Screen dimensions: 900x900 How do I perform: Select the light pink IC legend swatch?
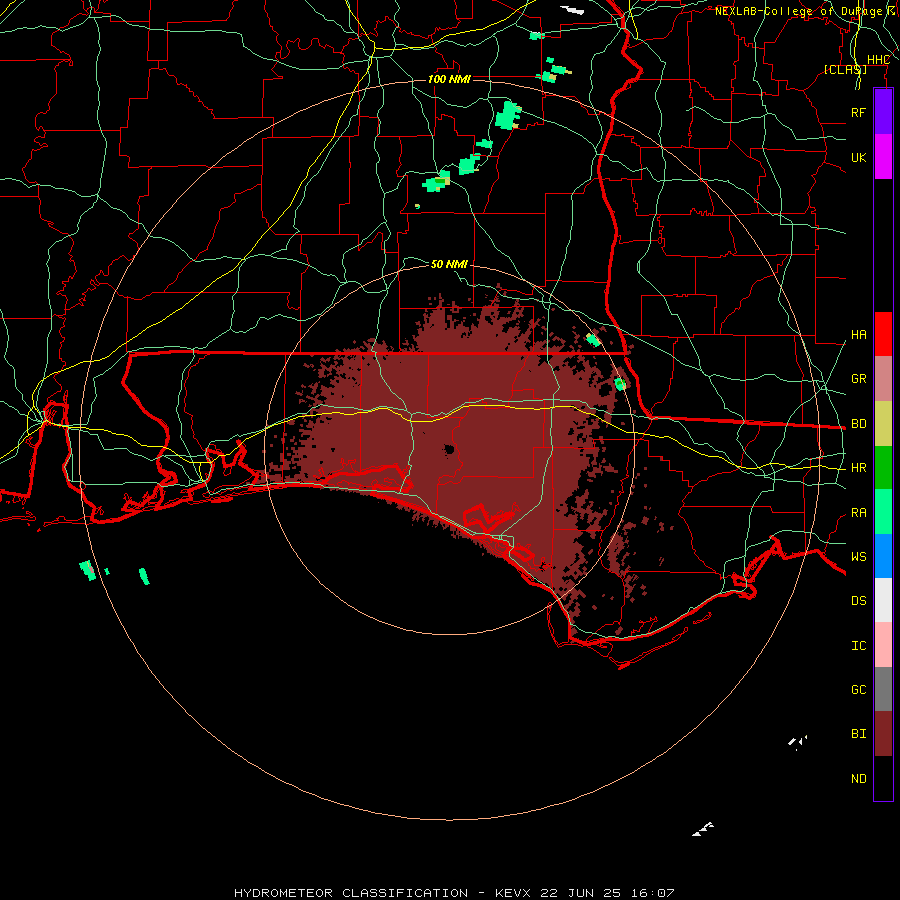pos(883,645)
